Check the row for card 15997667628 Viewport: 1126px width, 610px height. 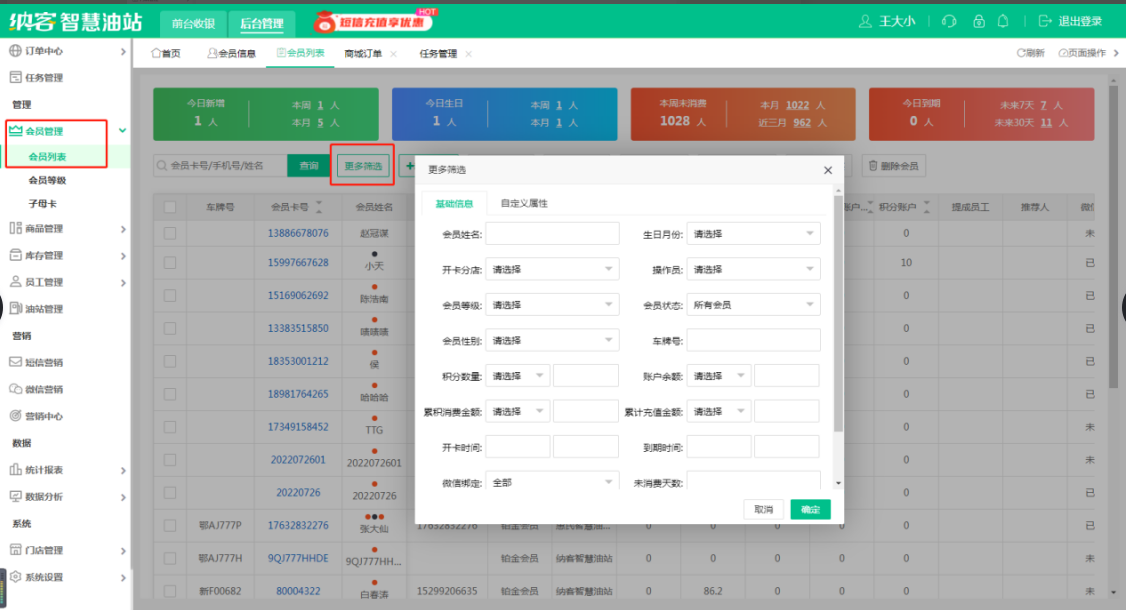pyautogui.click(x=170, y=263)
